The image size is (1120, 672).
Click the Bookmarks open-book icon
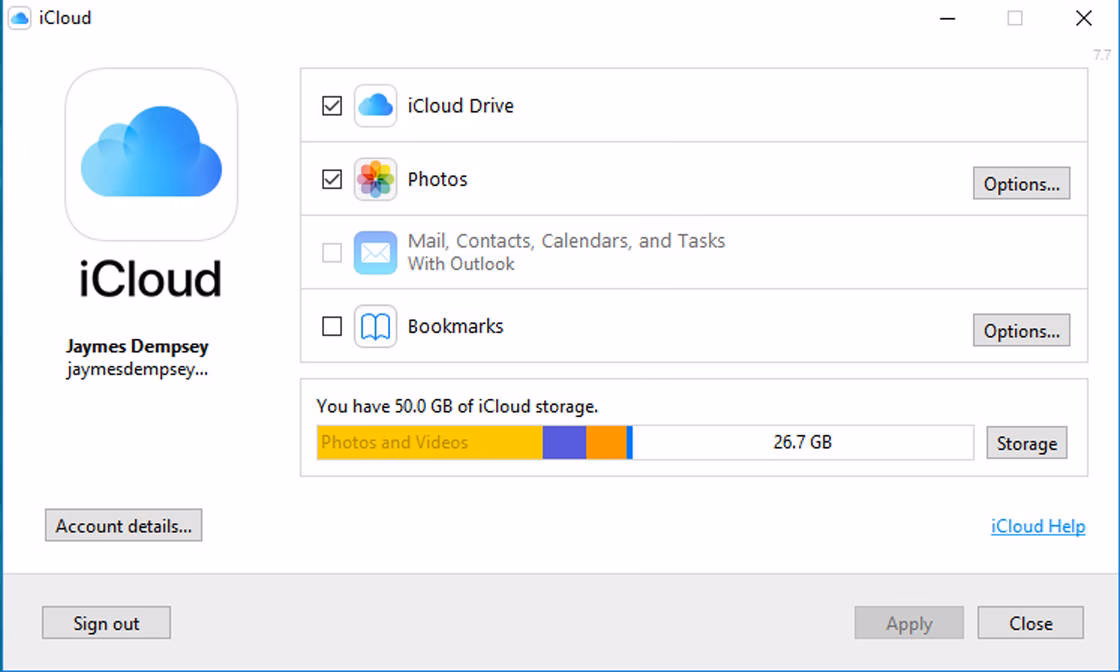[x=375, y=325]
